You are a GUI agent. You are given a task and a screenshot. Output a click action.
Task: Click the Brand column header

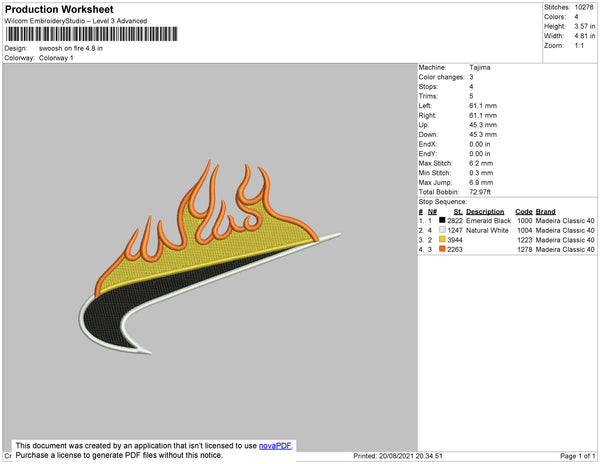pyautogui.click(x=545, y=212)
